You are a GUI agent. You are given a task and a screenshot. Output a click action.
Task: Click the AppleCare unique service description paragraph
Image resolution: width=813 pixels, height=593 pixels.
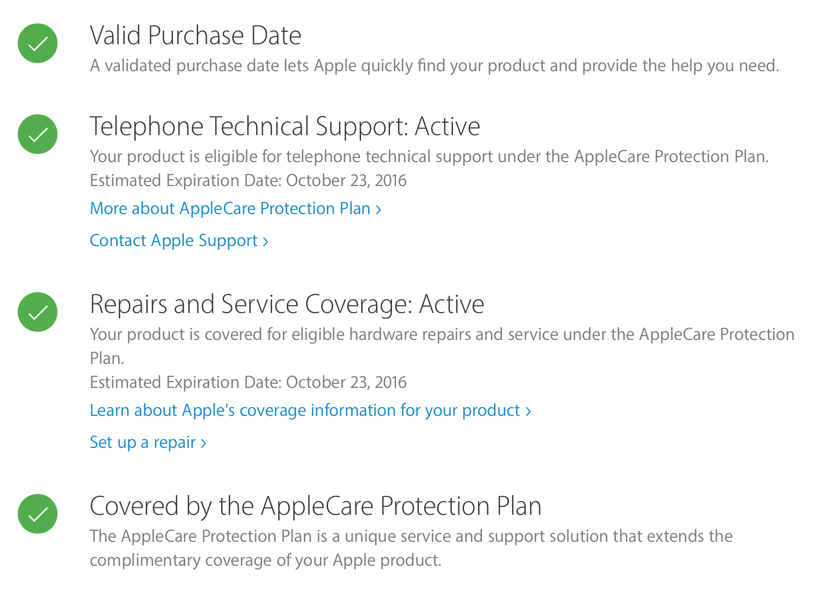tap(411, 548)
